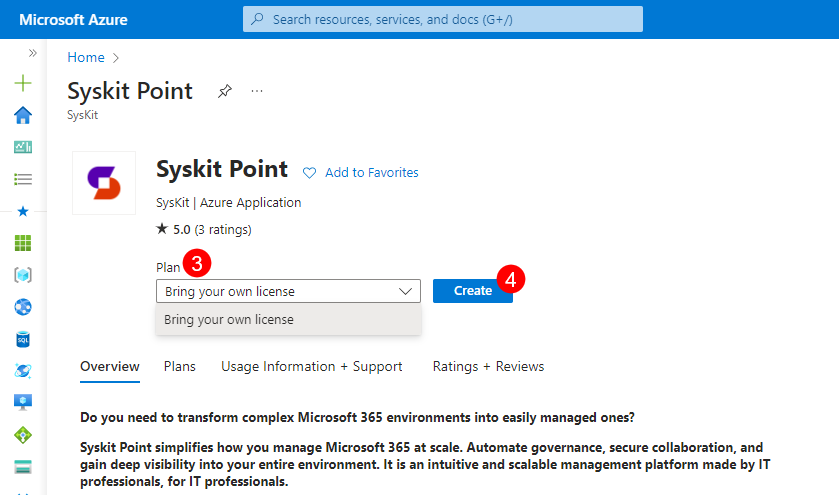Open the Plan dropdown combo box
This screenshot has width=839, height=495.
tap(288, 291)
